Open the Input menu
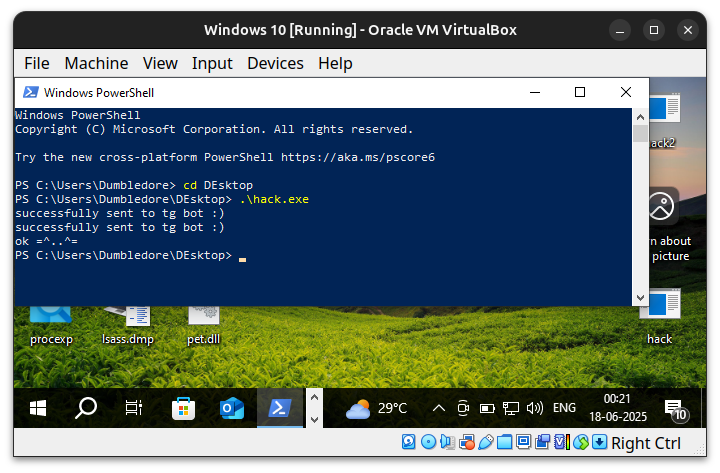This screenshot has width=720, height=473. coord(212,63)
